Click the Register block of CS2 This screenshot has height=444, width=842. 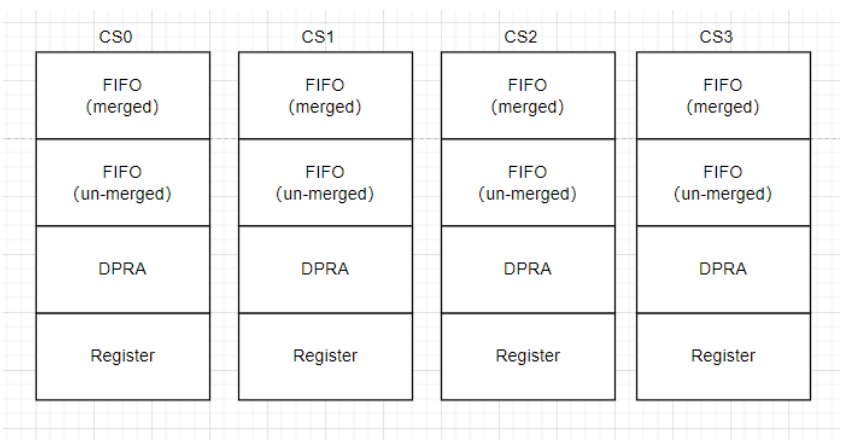(527, 356)
